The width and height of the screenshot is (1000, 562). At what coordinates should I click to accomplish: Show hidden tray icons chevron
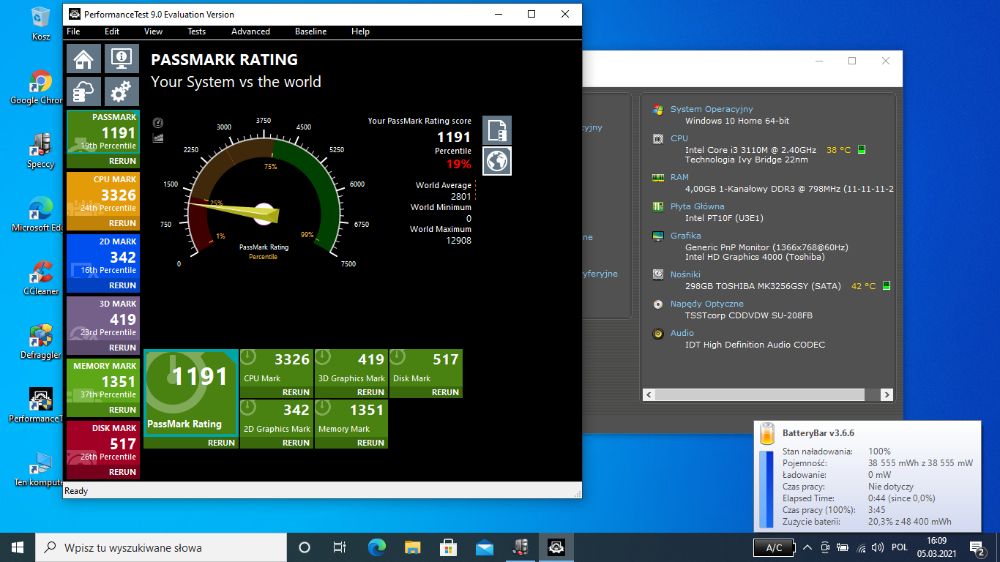coord(807,547)
